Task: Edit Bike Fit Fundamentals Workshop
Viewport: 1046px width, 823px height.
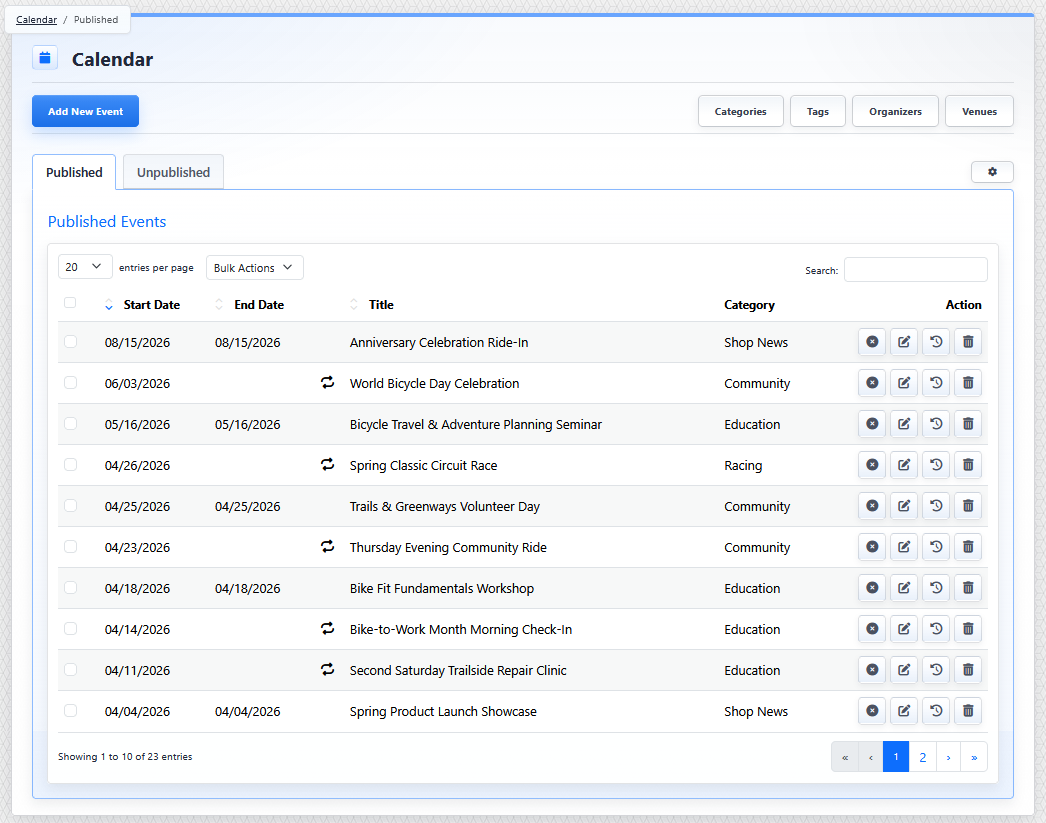Action: pos(904,588)
